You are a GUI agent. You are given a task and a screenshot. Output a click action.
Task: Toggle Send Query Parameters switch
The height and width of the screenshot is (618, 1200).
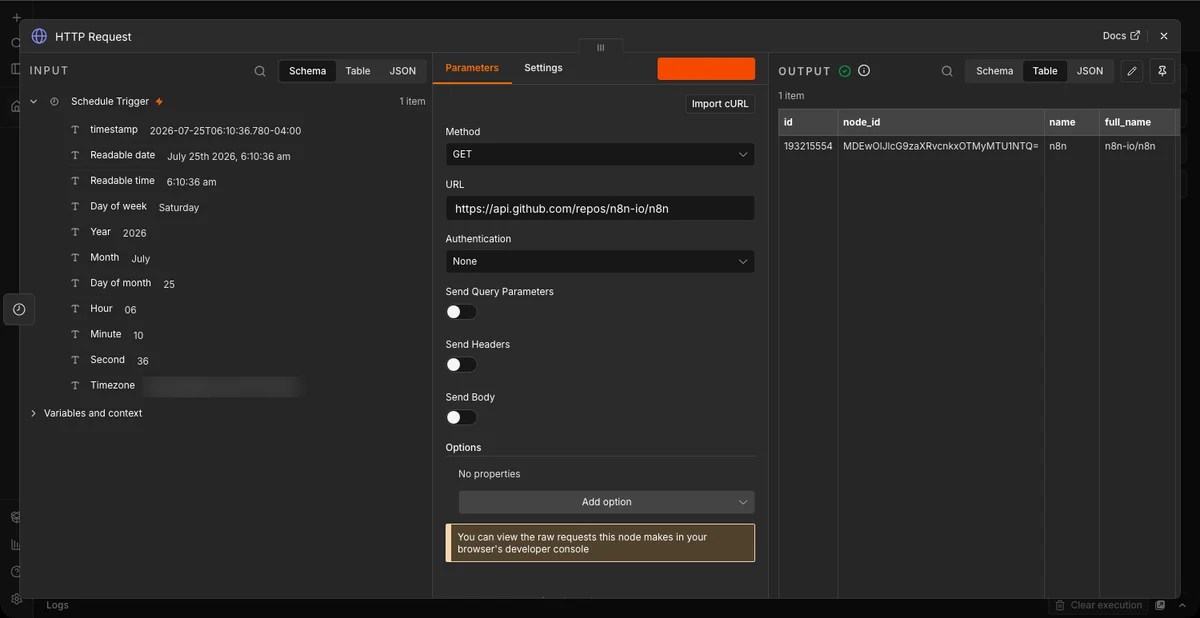(x=461, y=312)
